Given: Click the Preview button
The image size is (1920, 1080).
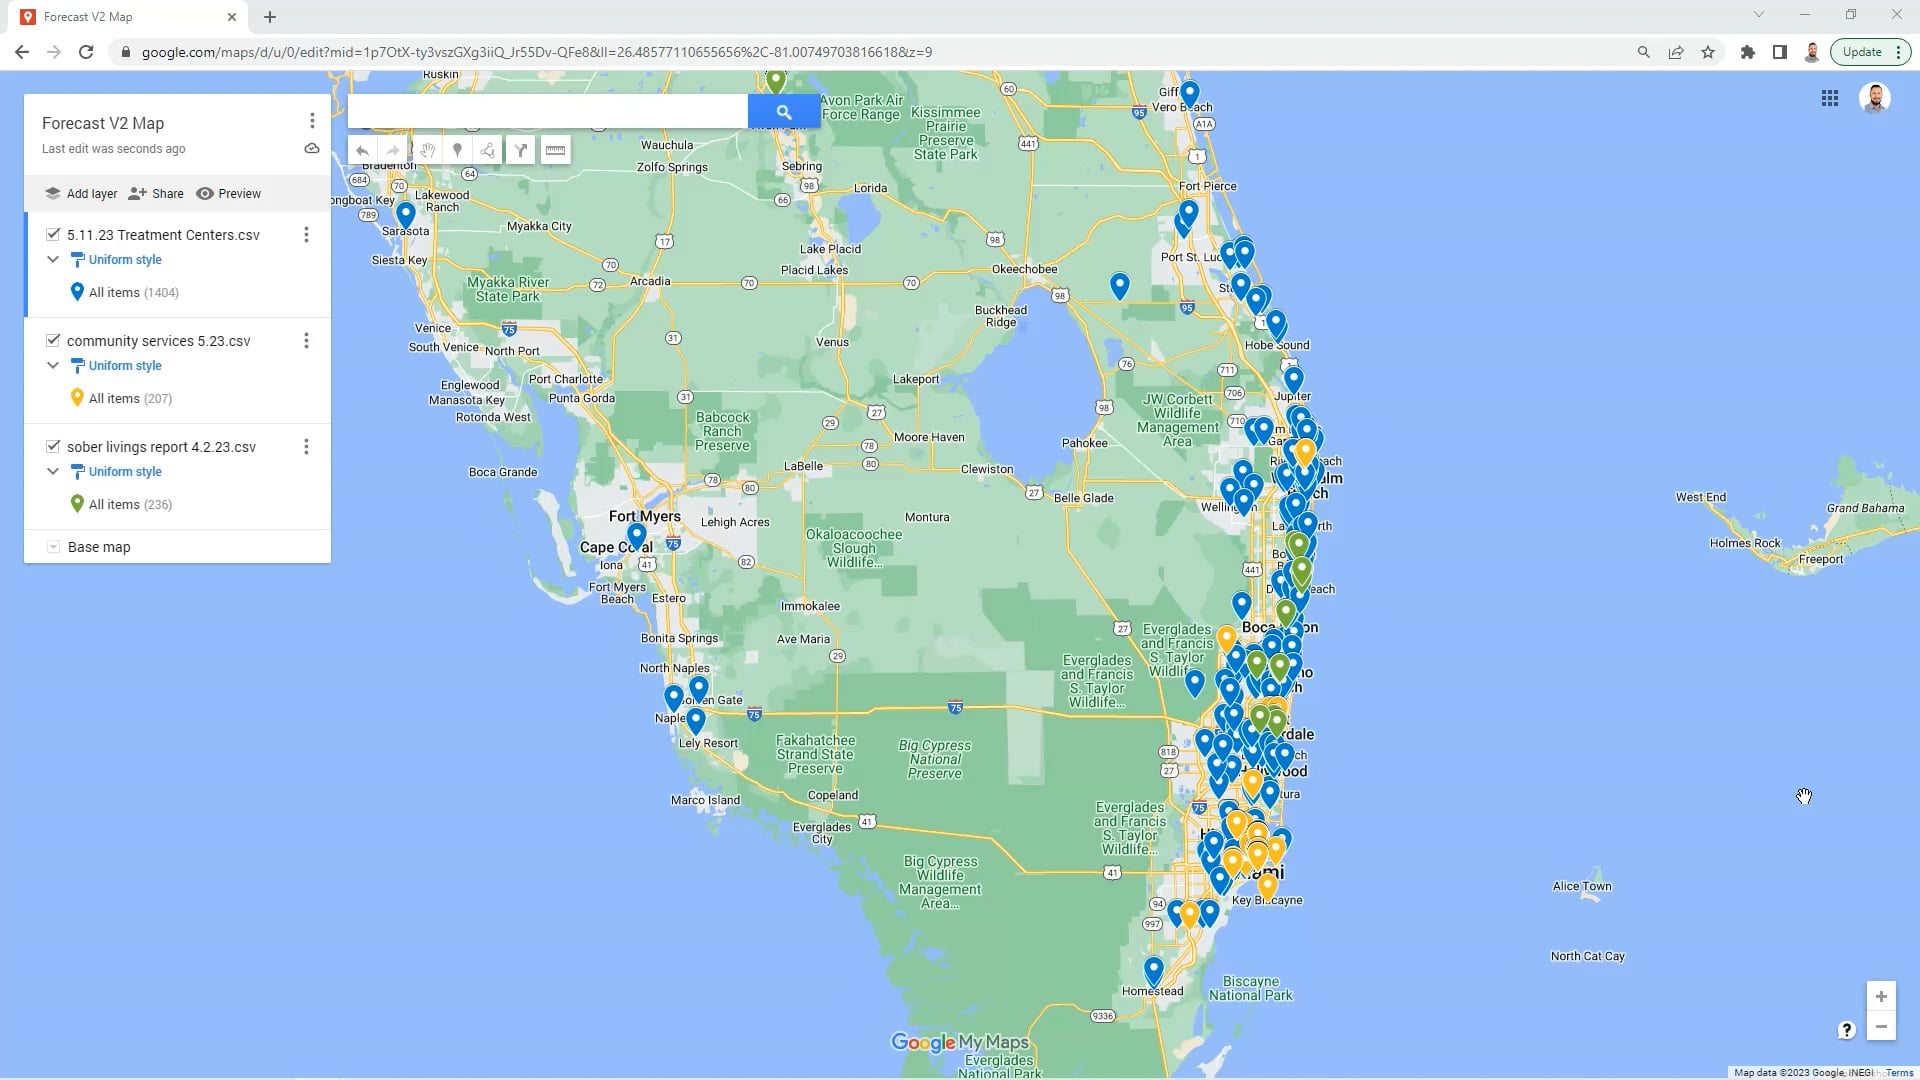Looking at the screenshot, I should point(229,194).
